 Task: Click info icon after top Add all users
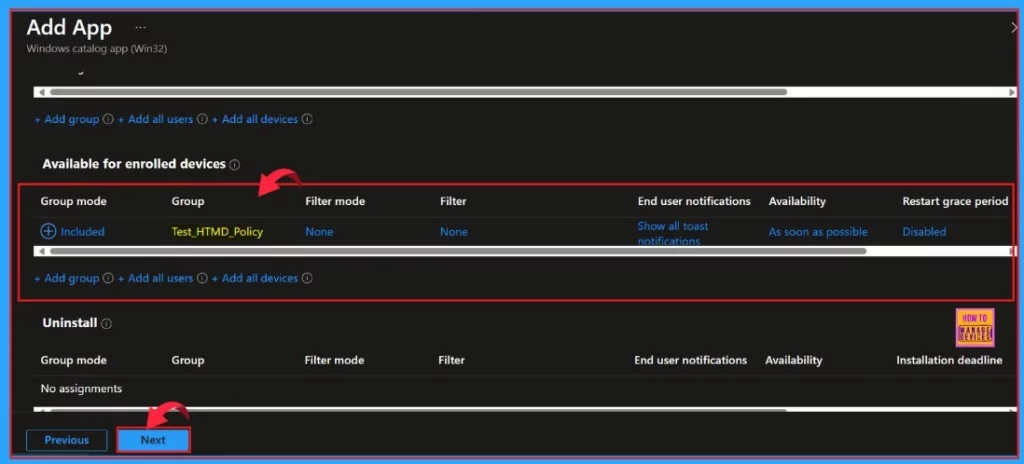[202, 120]
